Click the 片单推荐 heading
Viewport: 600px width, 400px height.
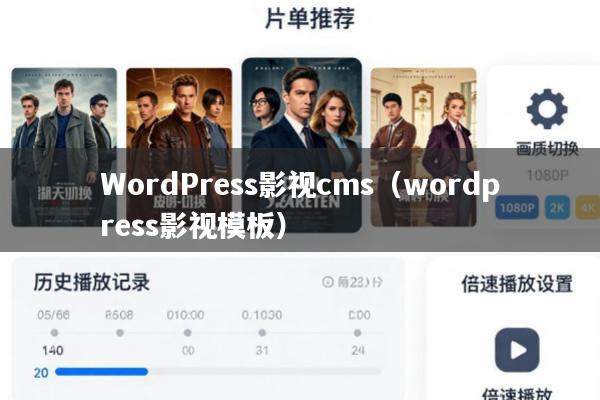click(310, 18)
